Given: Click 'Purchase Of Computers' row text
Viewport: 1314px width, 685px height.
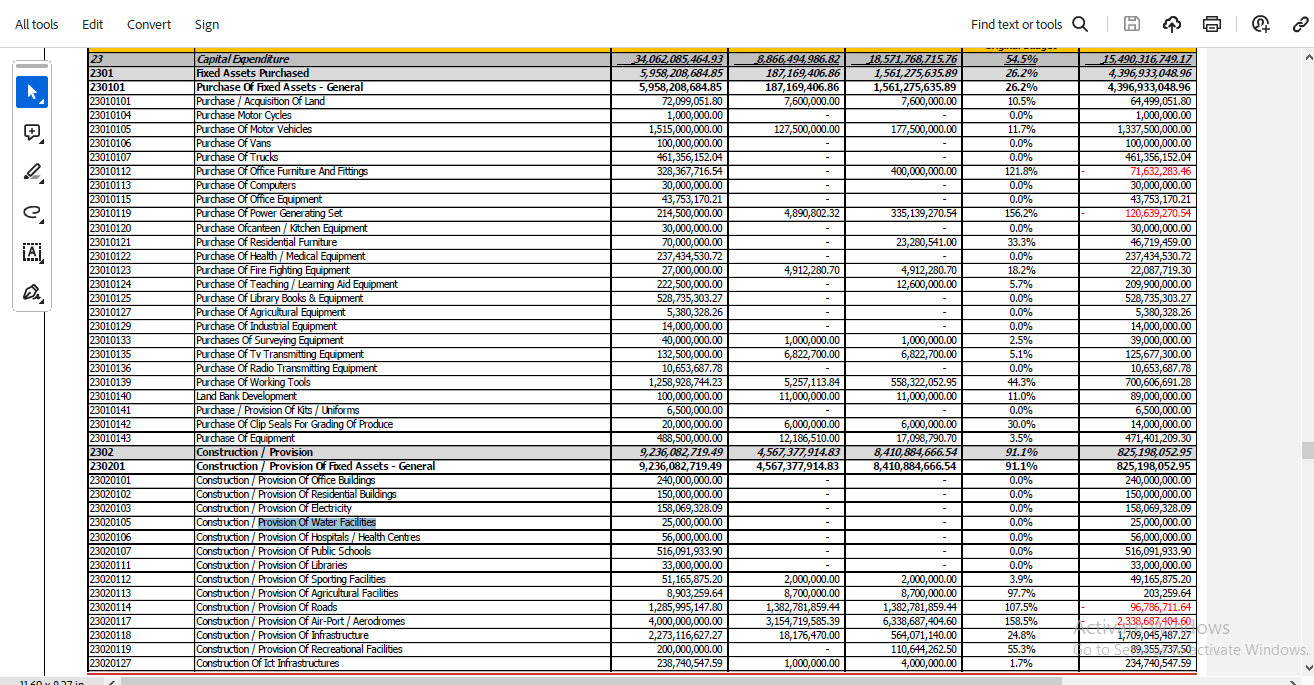Looking at the screenshot, I should click(x=246, y=185).
